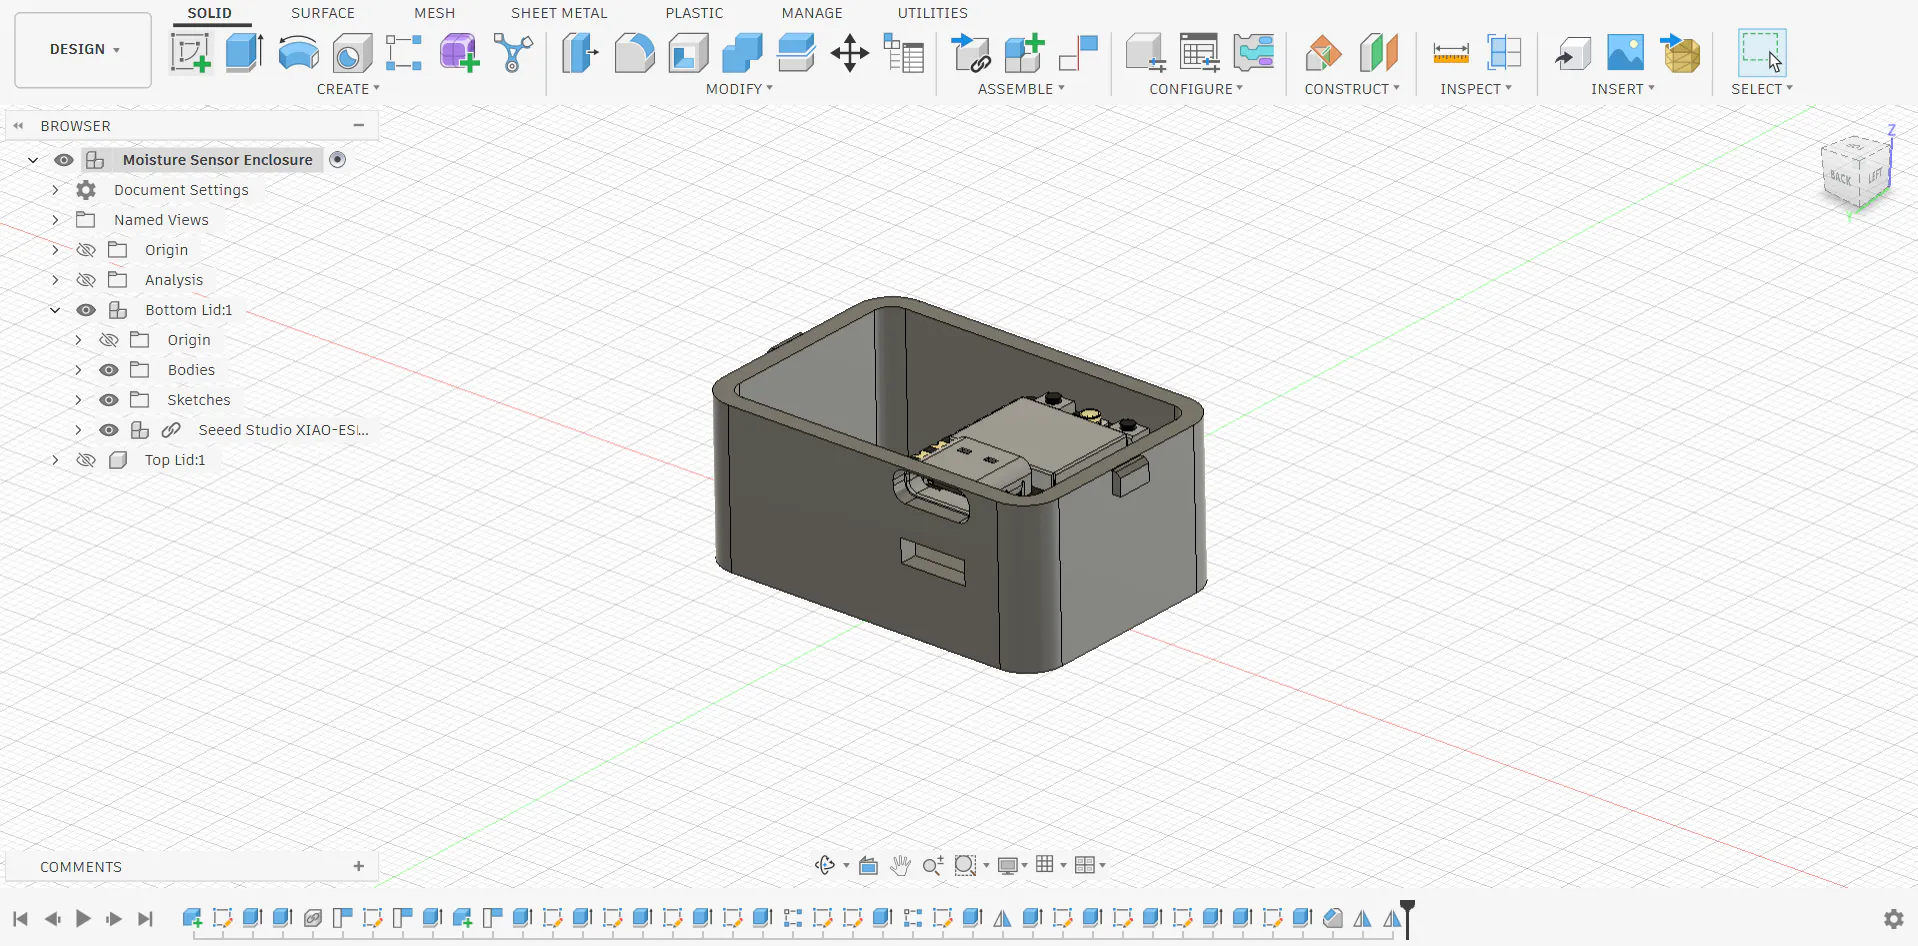
Task: Open the CONSTRUCT menu
Action: [1351, 89]
